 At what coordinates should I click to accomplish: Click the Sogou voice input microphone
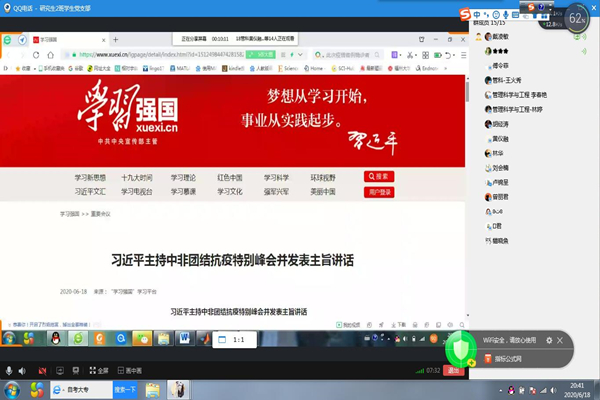click(506, 15)
